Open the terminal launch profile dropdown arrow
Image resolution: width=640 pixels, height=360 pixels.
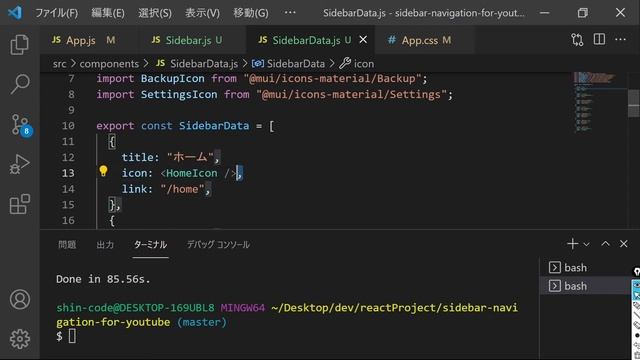point(587,244)
